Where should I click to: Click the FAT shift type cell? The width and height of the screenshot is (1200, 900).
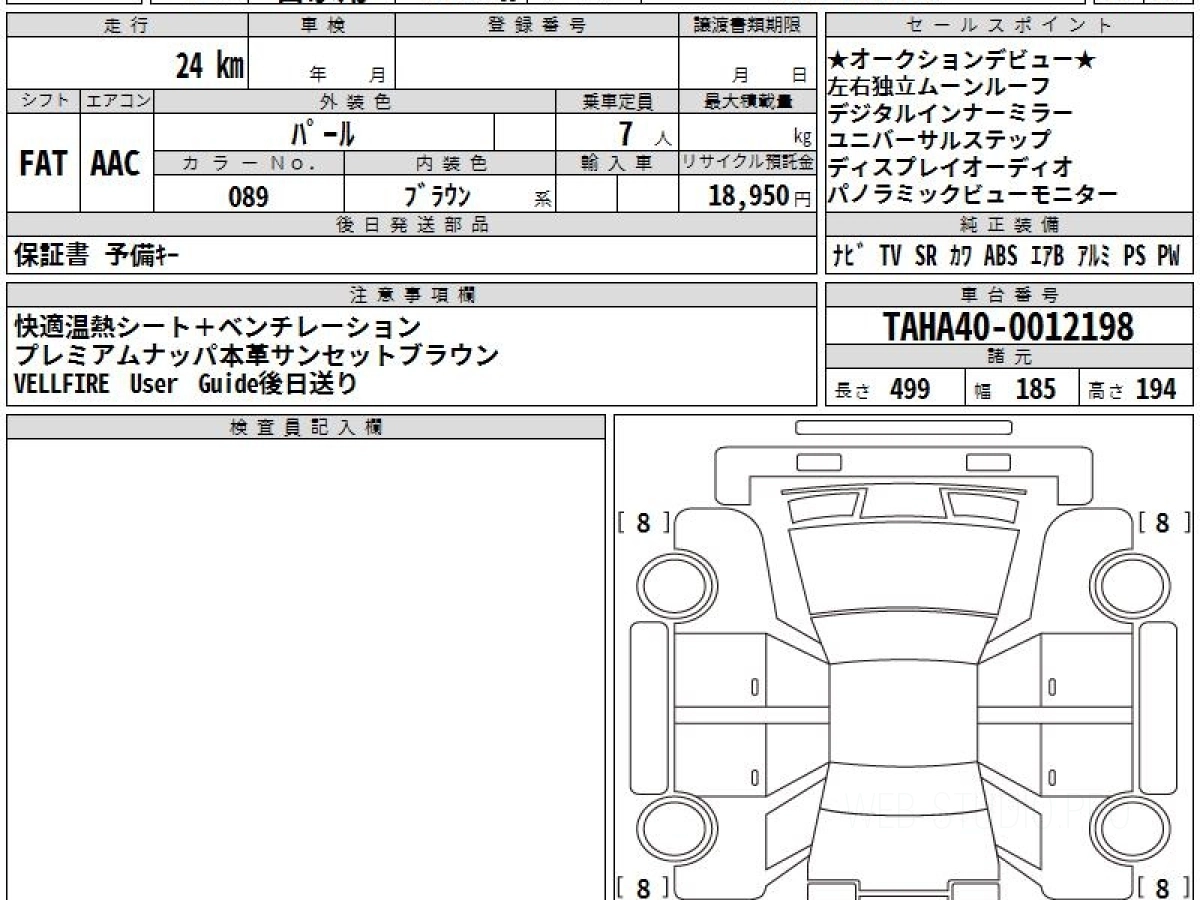43,163
